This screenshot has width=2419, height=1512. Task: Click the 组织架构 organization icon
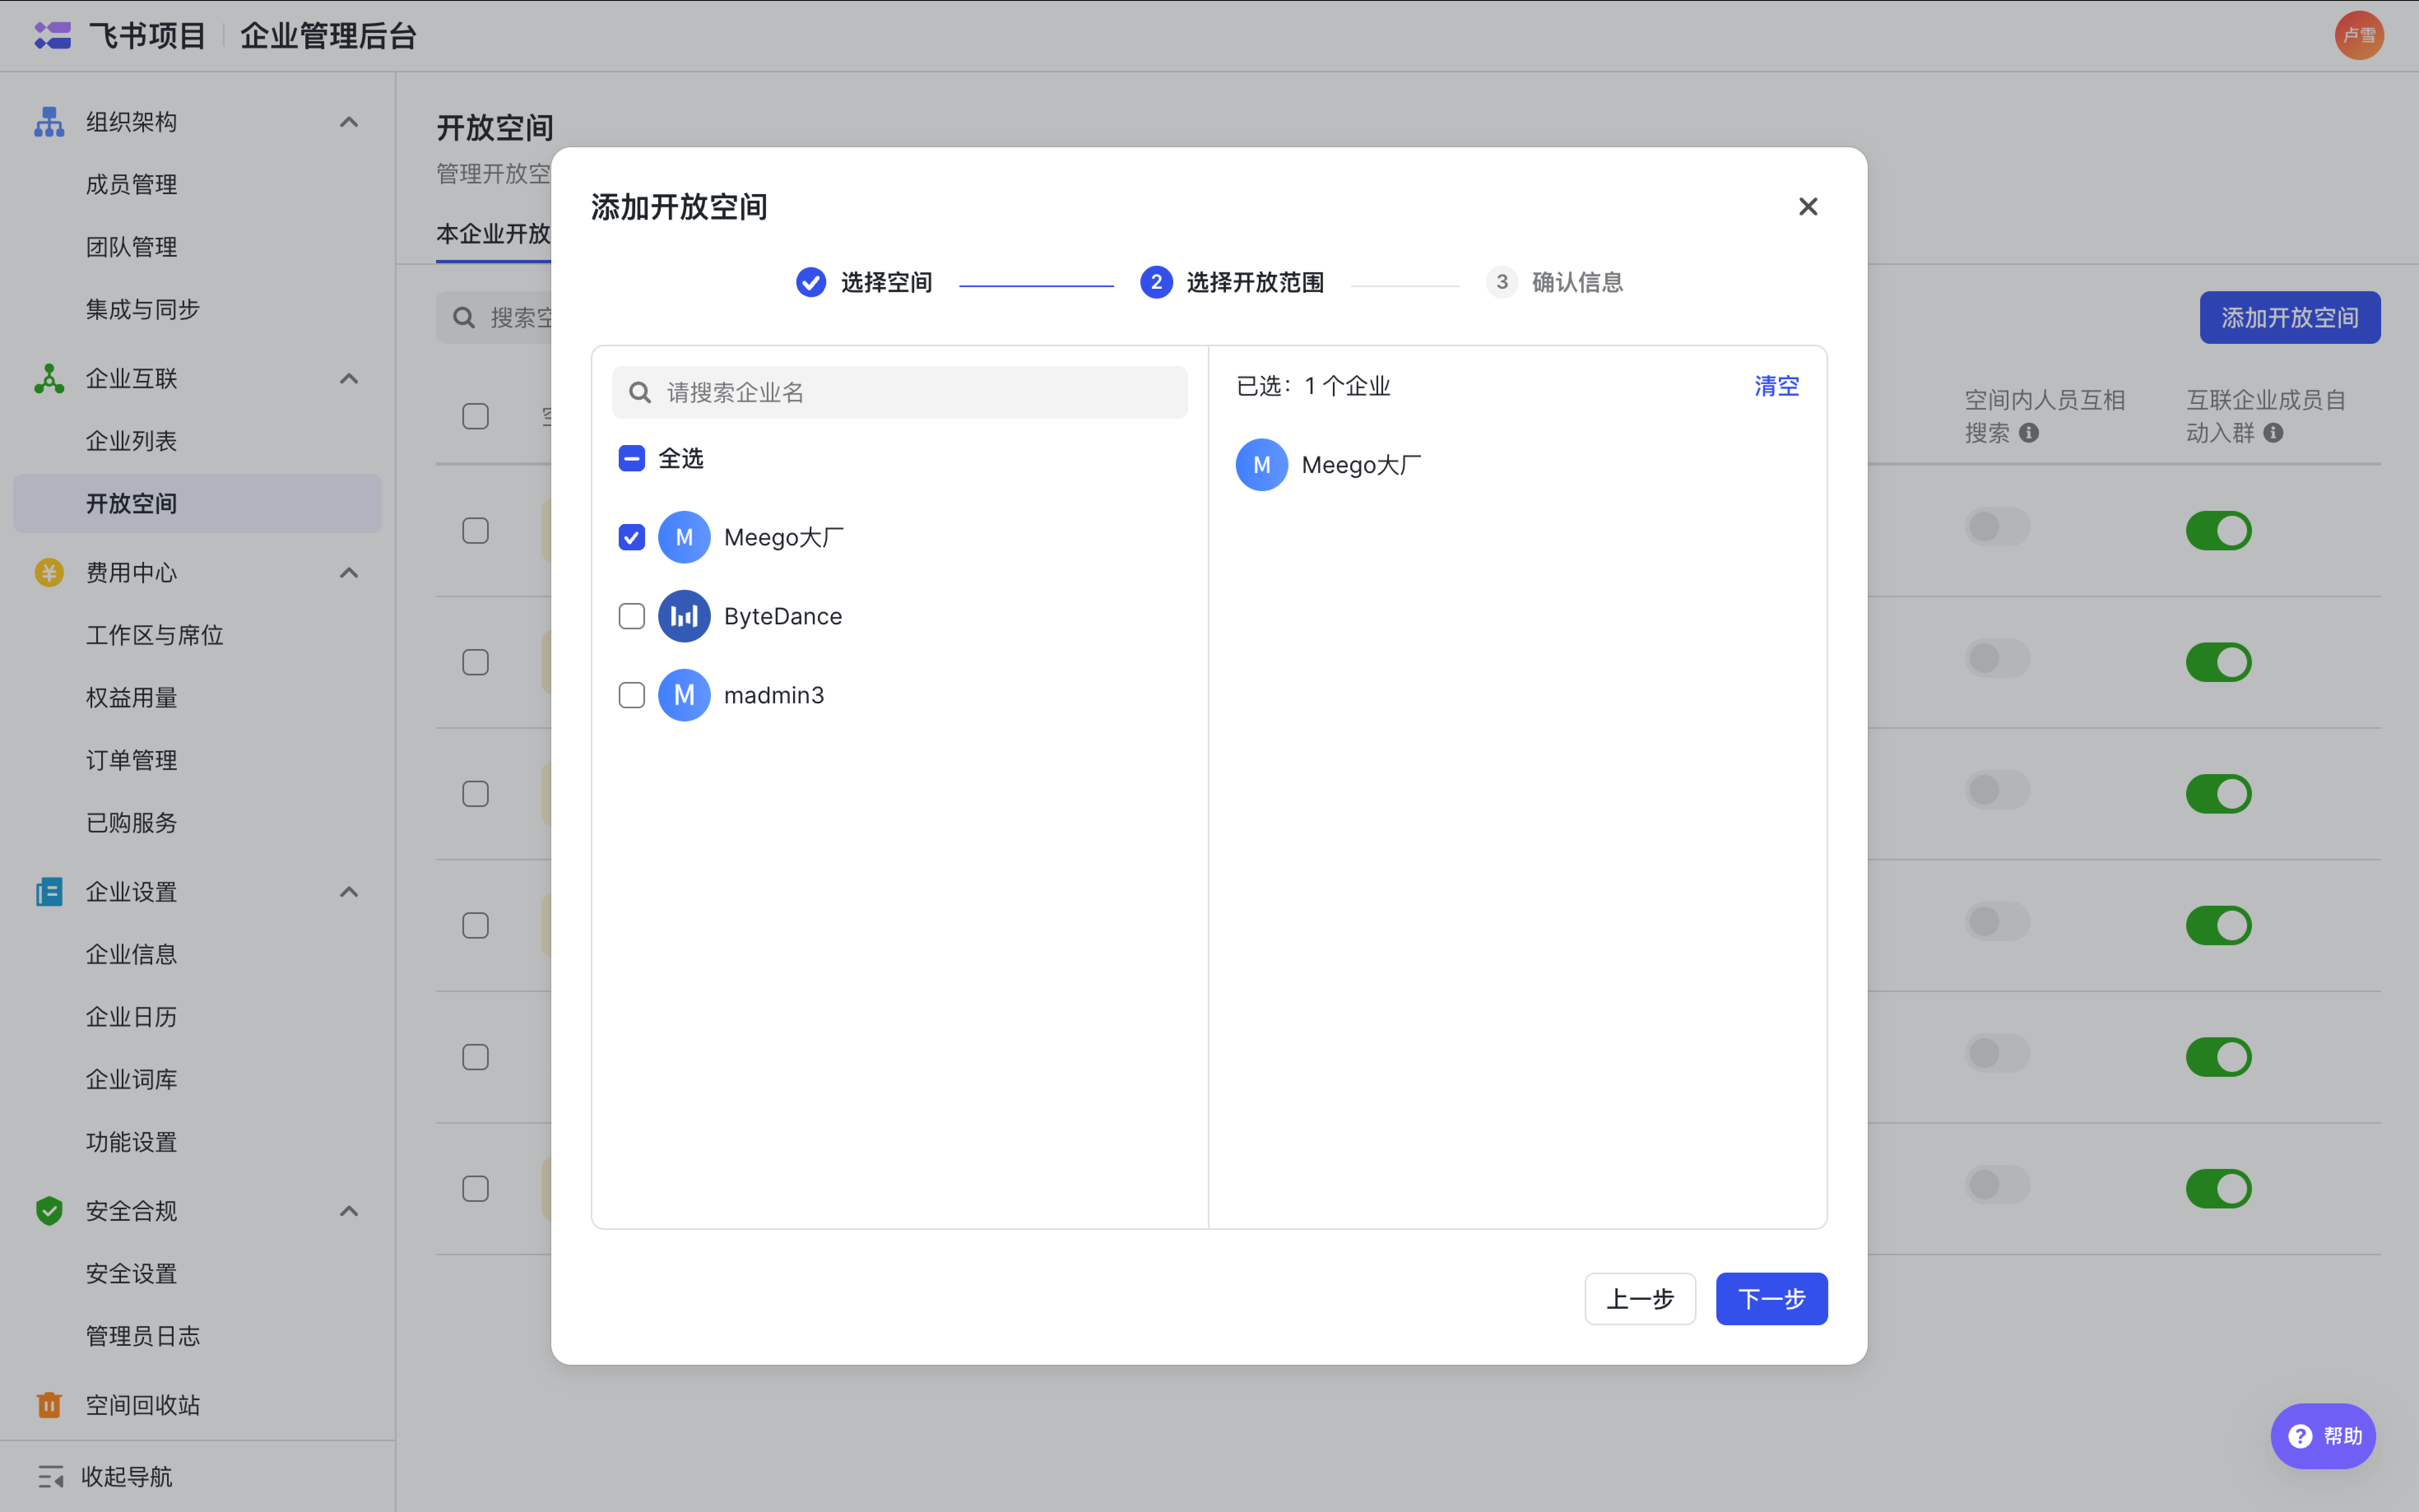[x=49, y=122]
